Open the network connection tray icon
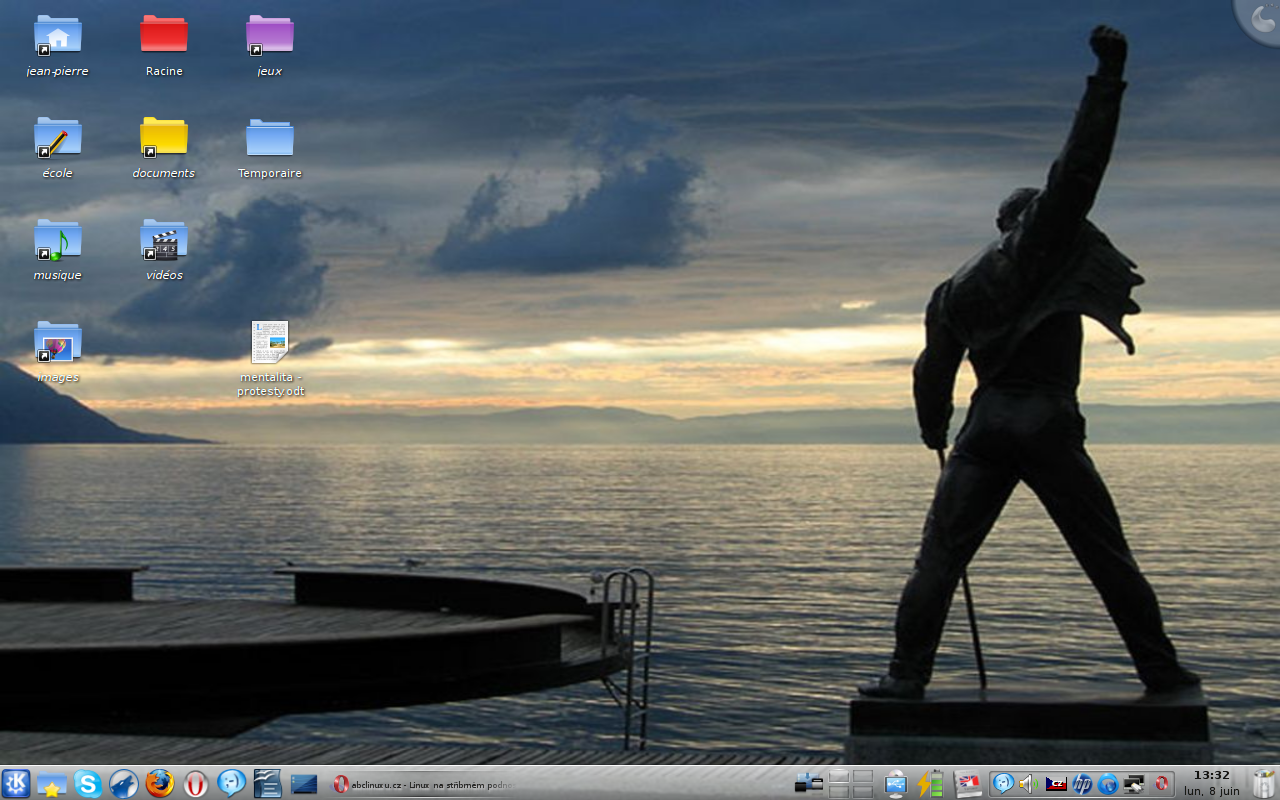This screenshot has width=1280, height=800. click(x=1134, y=784)
